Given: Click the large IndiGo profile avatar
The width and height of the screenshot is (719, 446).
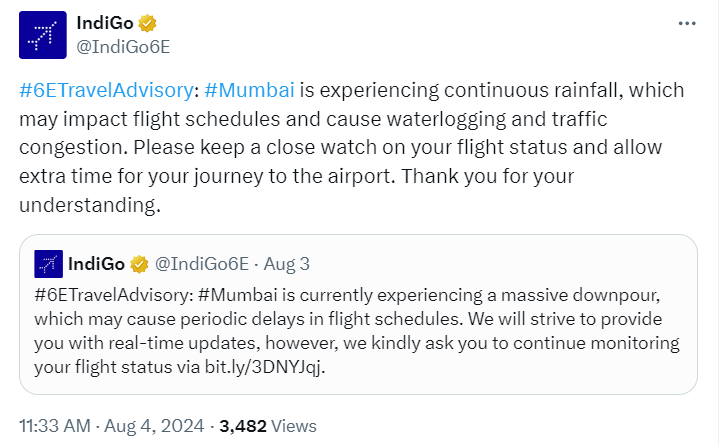Looking at the screenshot, I should 41,38.
